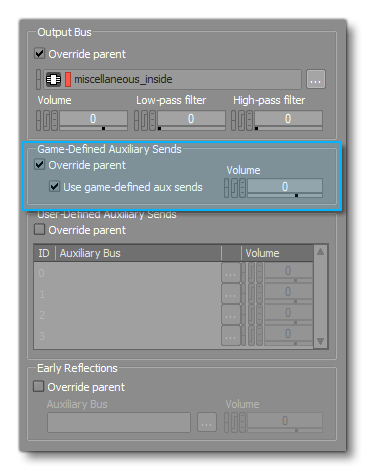Viewport: 366px width, 471px height.
Task: Click the miscellaneous_inside output bus field
Action: pos(172,79)
